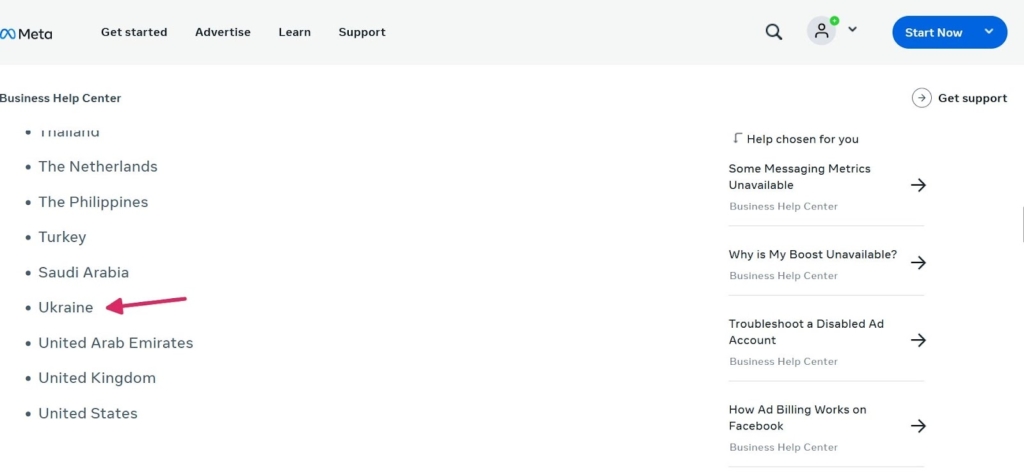Viewport: 1024px width, 473px height.
Task: Click arrow for Troubleshoot a Disabled Ad Account
Action: click(x=918, y=340)
